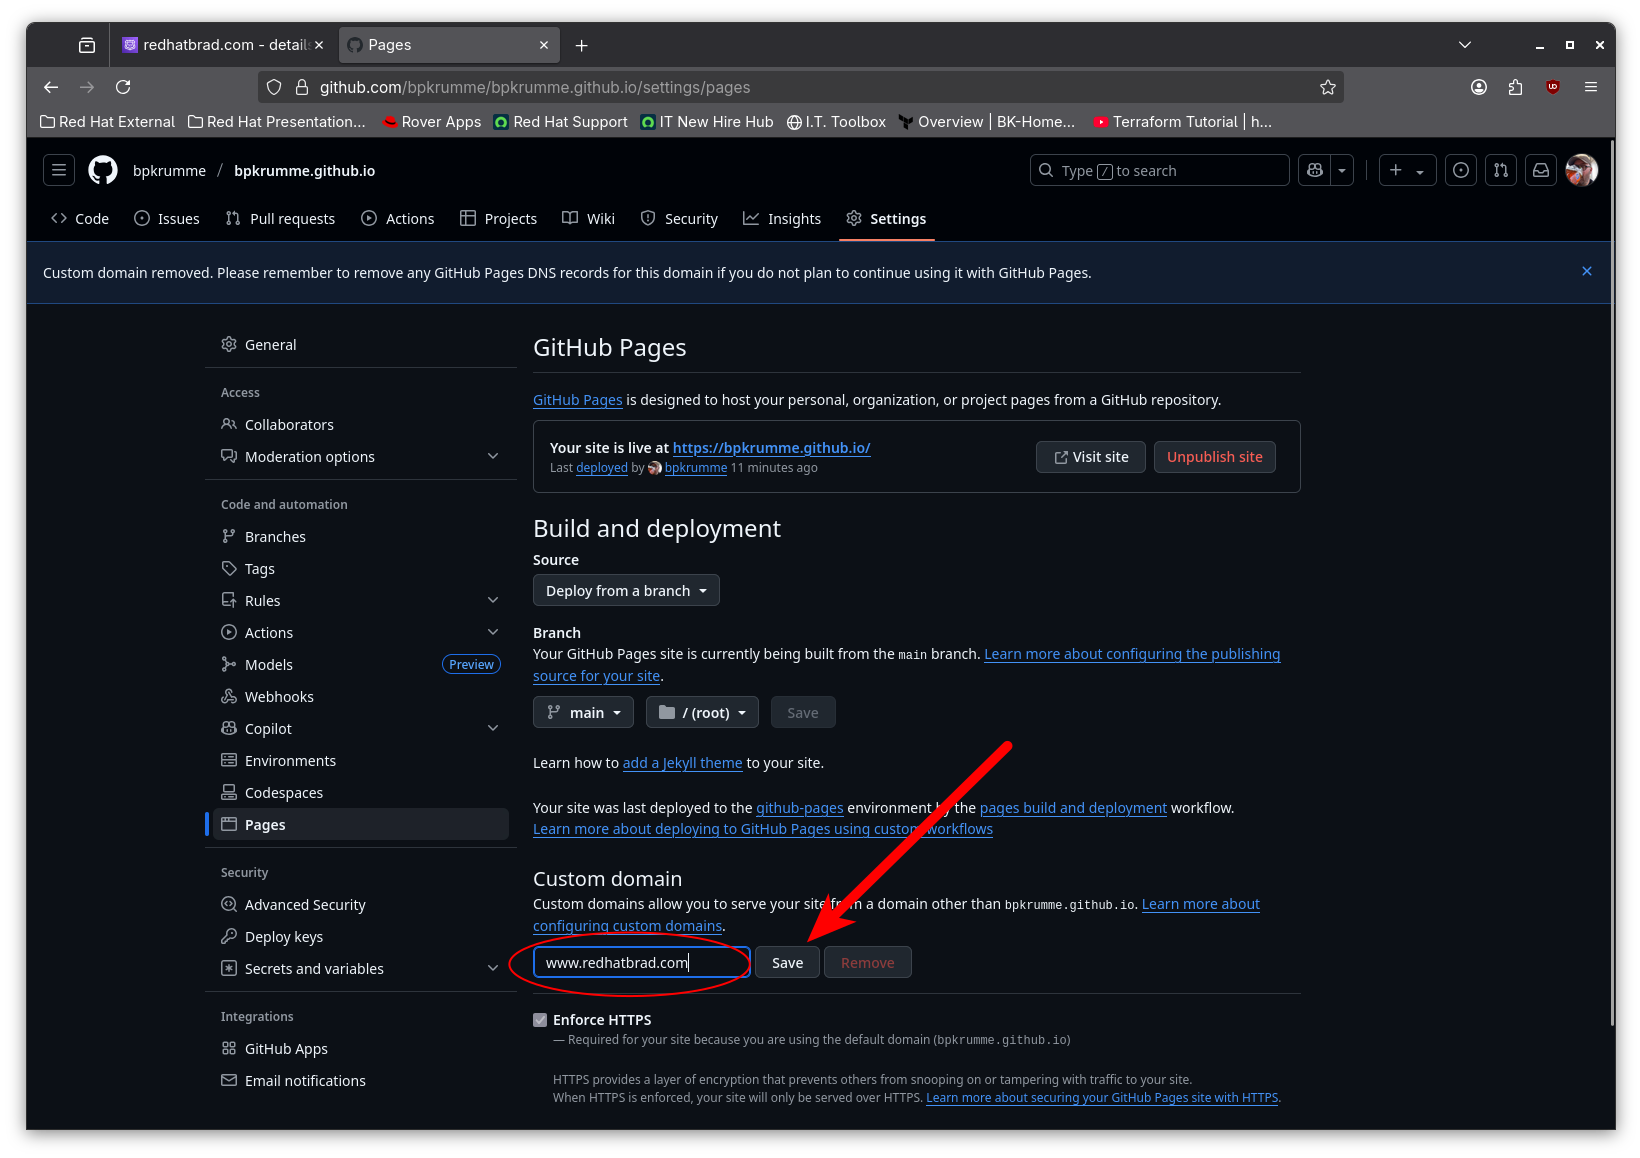The image size is (1640, 1158).
Task: Go to GitHub home via Octocat logo
Action: click(x=103, y=170)
